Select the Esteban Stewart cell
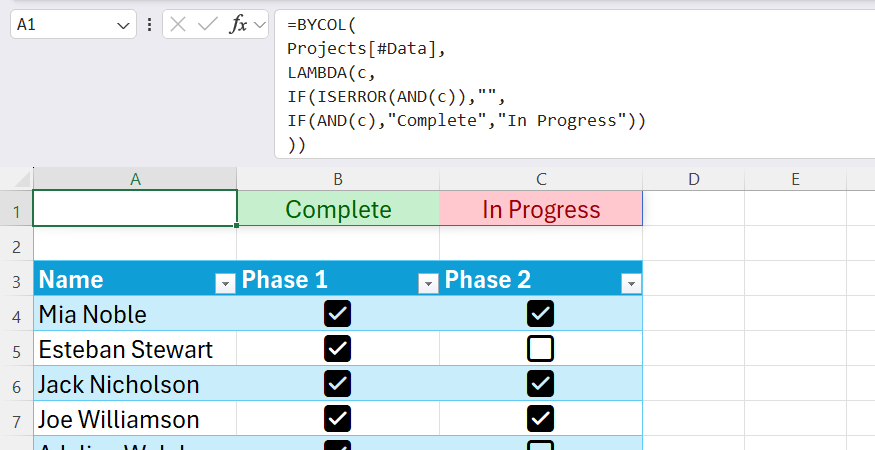The width and height of the screenshot is (875, 450). point(135,348)
